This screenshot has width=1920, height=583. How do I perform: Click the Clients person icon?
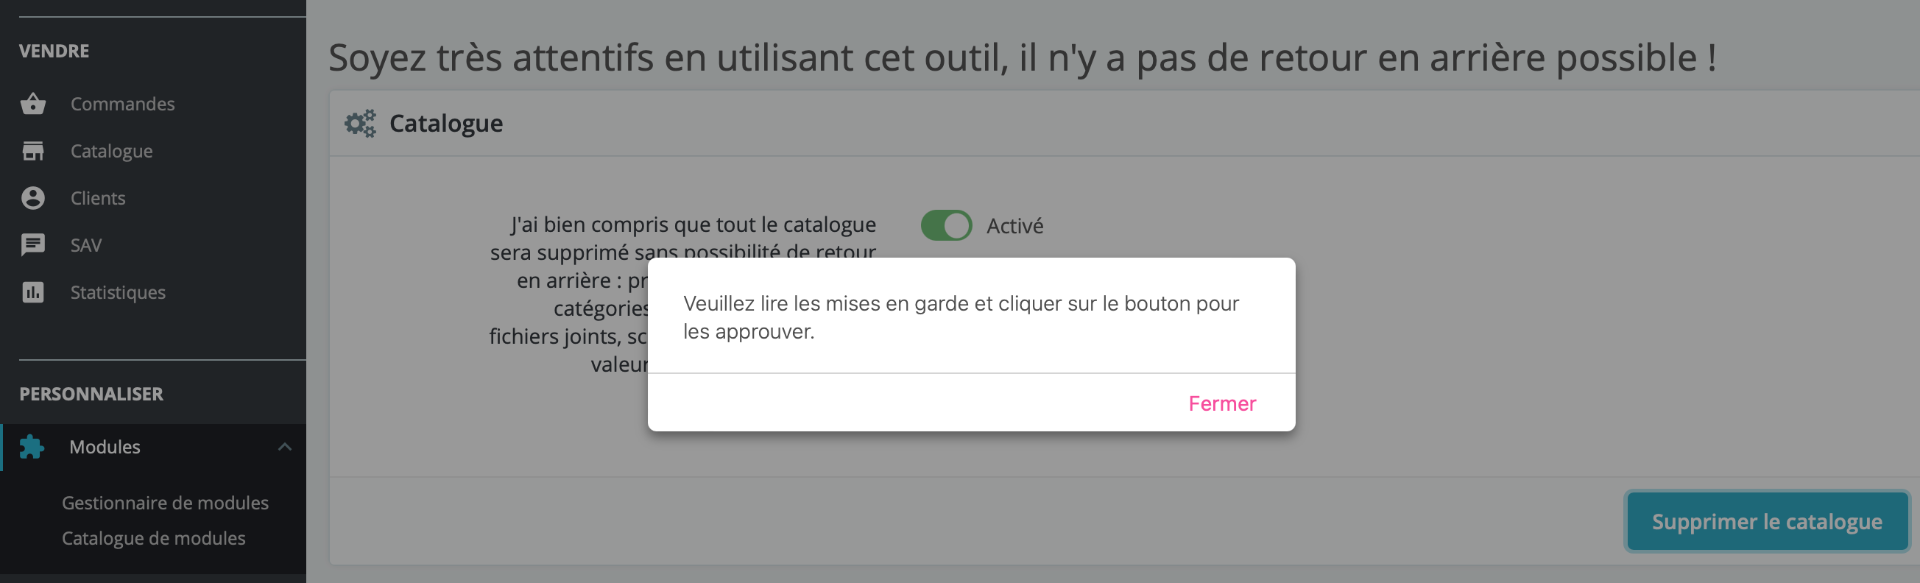(33, 198)
